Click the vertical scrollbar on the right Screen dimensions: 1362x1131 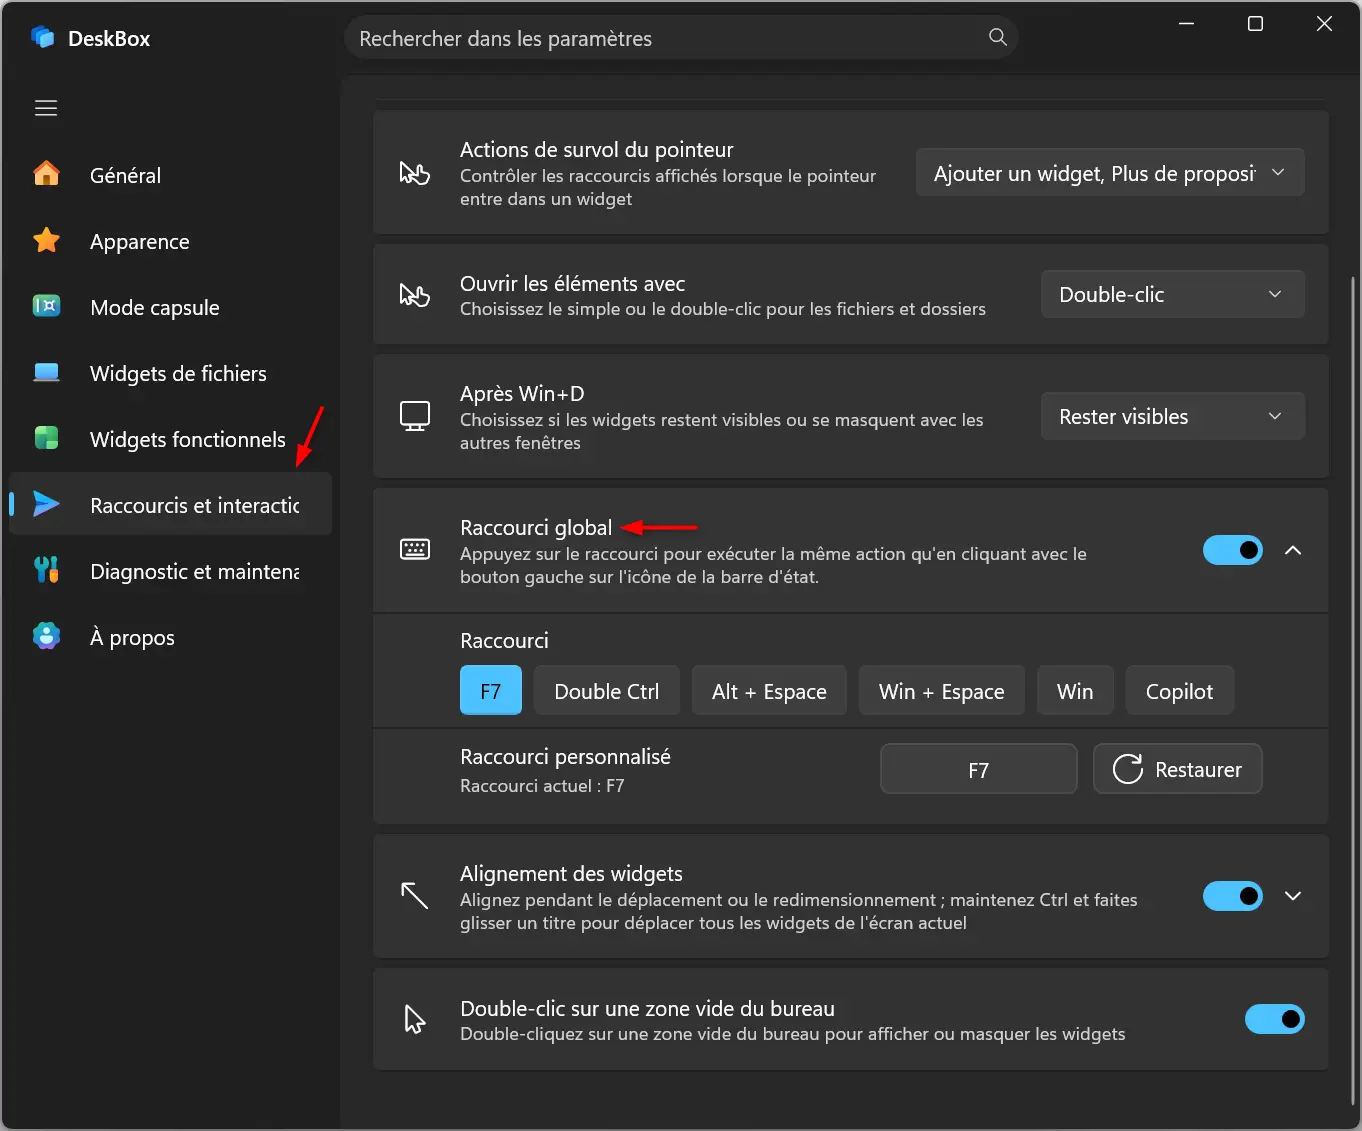(1354, 690)
